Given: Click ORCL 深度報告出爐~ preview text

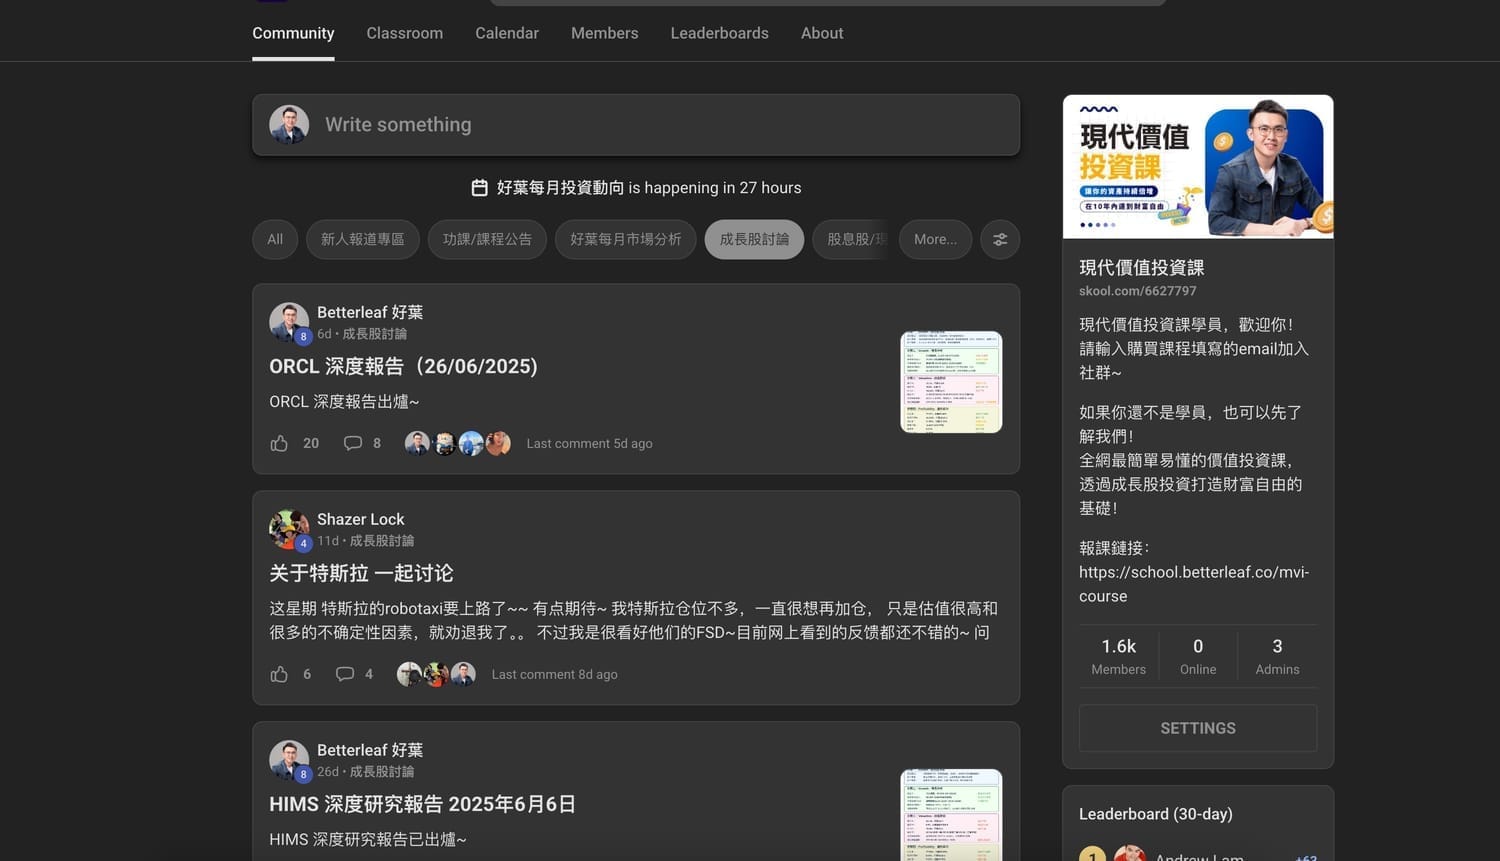Looking at the screenshot, I should (344, 402).
